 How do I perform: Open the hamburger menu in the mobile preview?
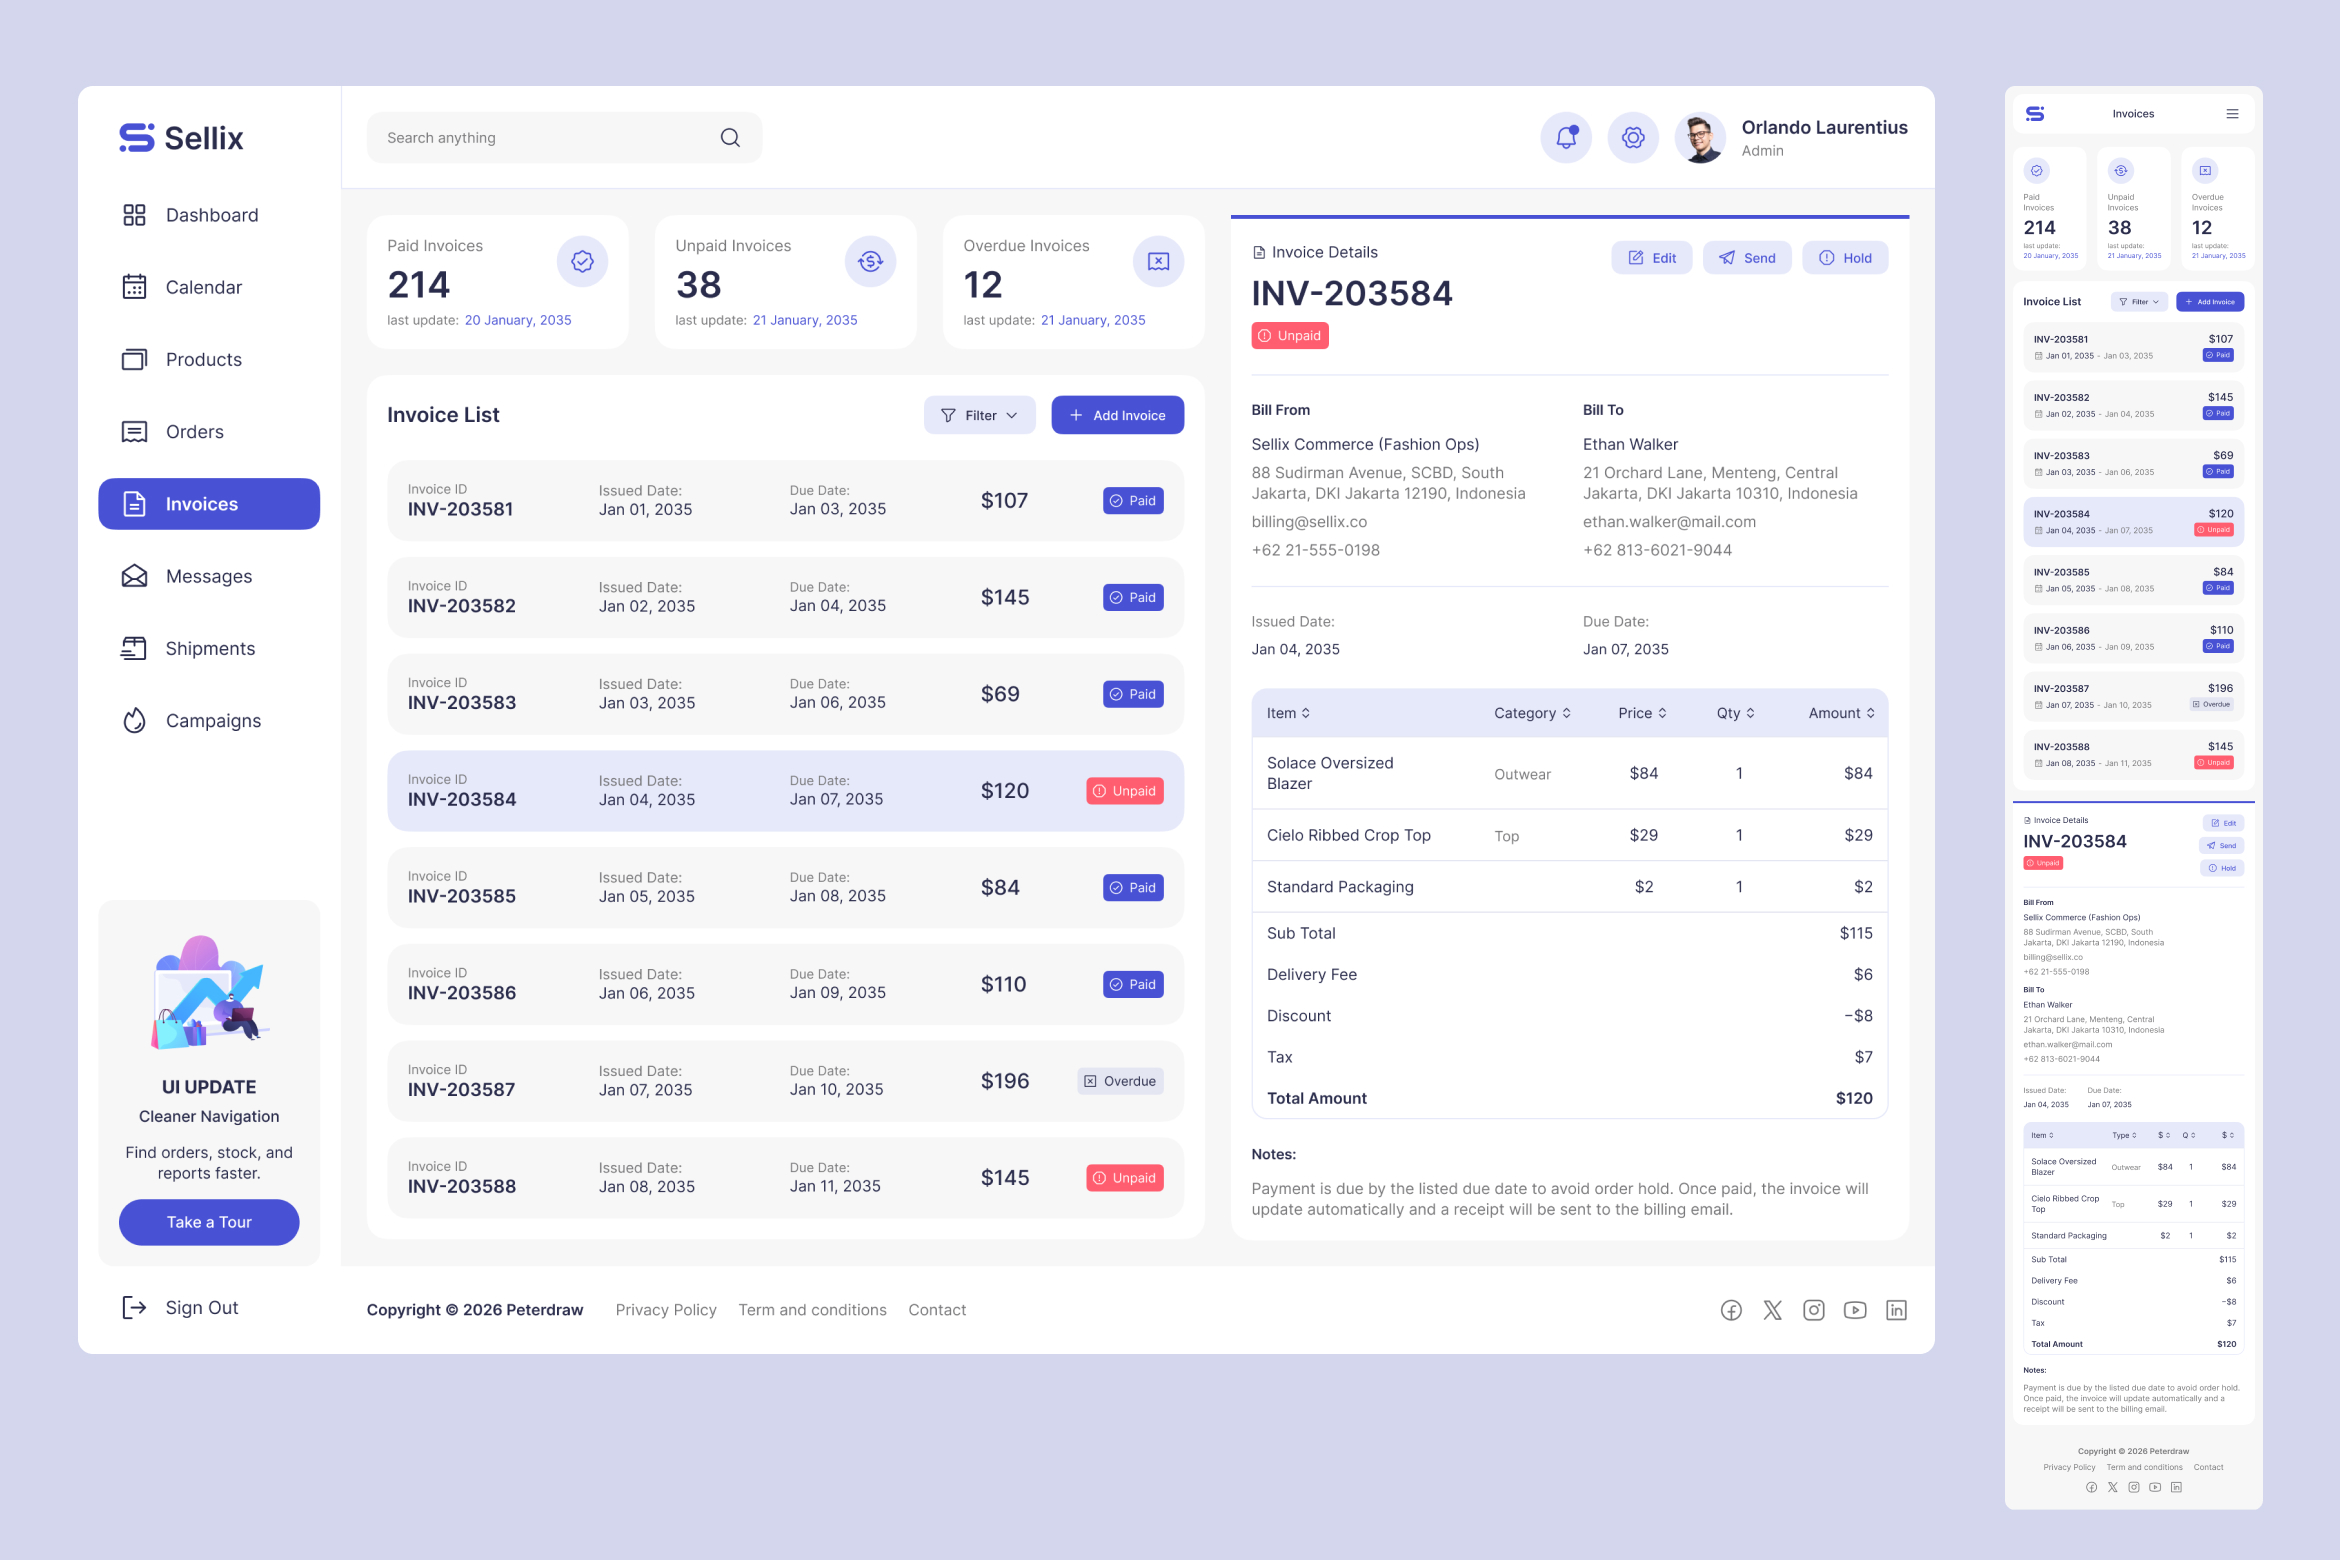2232,114
